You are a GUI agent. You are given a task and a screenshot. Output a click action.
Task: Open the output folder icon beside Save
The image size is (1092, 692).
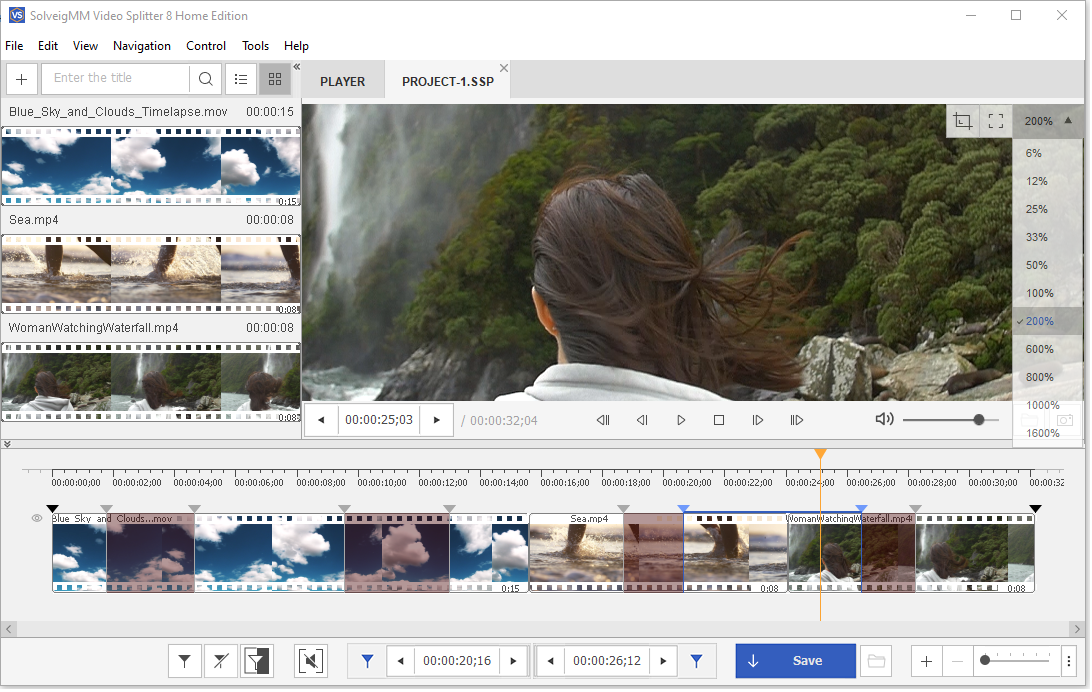point(876,661)
